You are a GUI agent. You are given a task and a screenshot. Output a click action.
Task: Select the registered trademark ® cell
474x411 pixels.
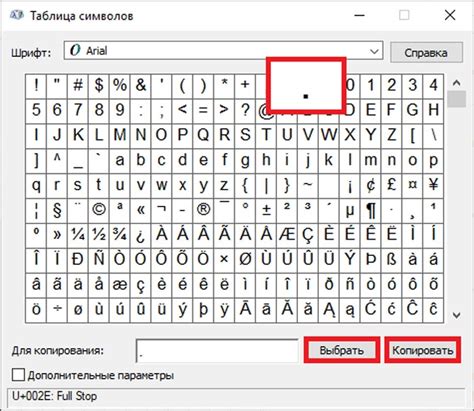pyautogui.click(x=203, y=211)
